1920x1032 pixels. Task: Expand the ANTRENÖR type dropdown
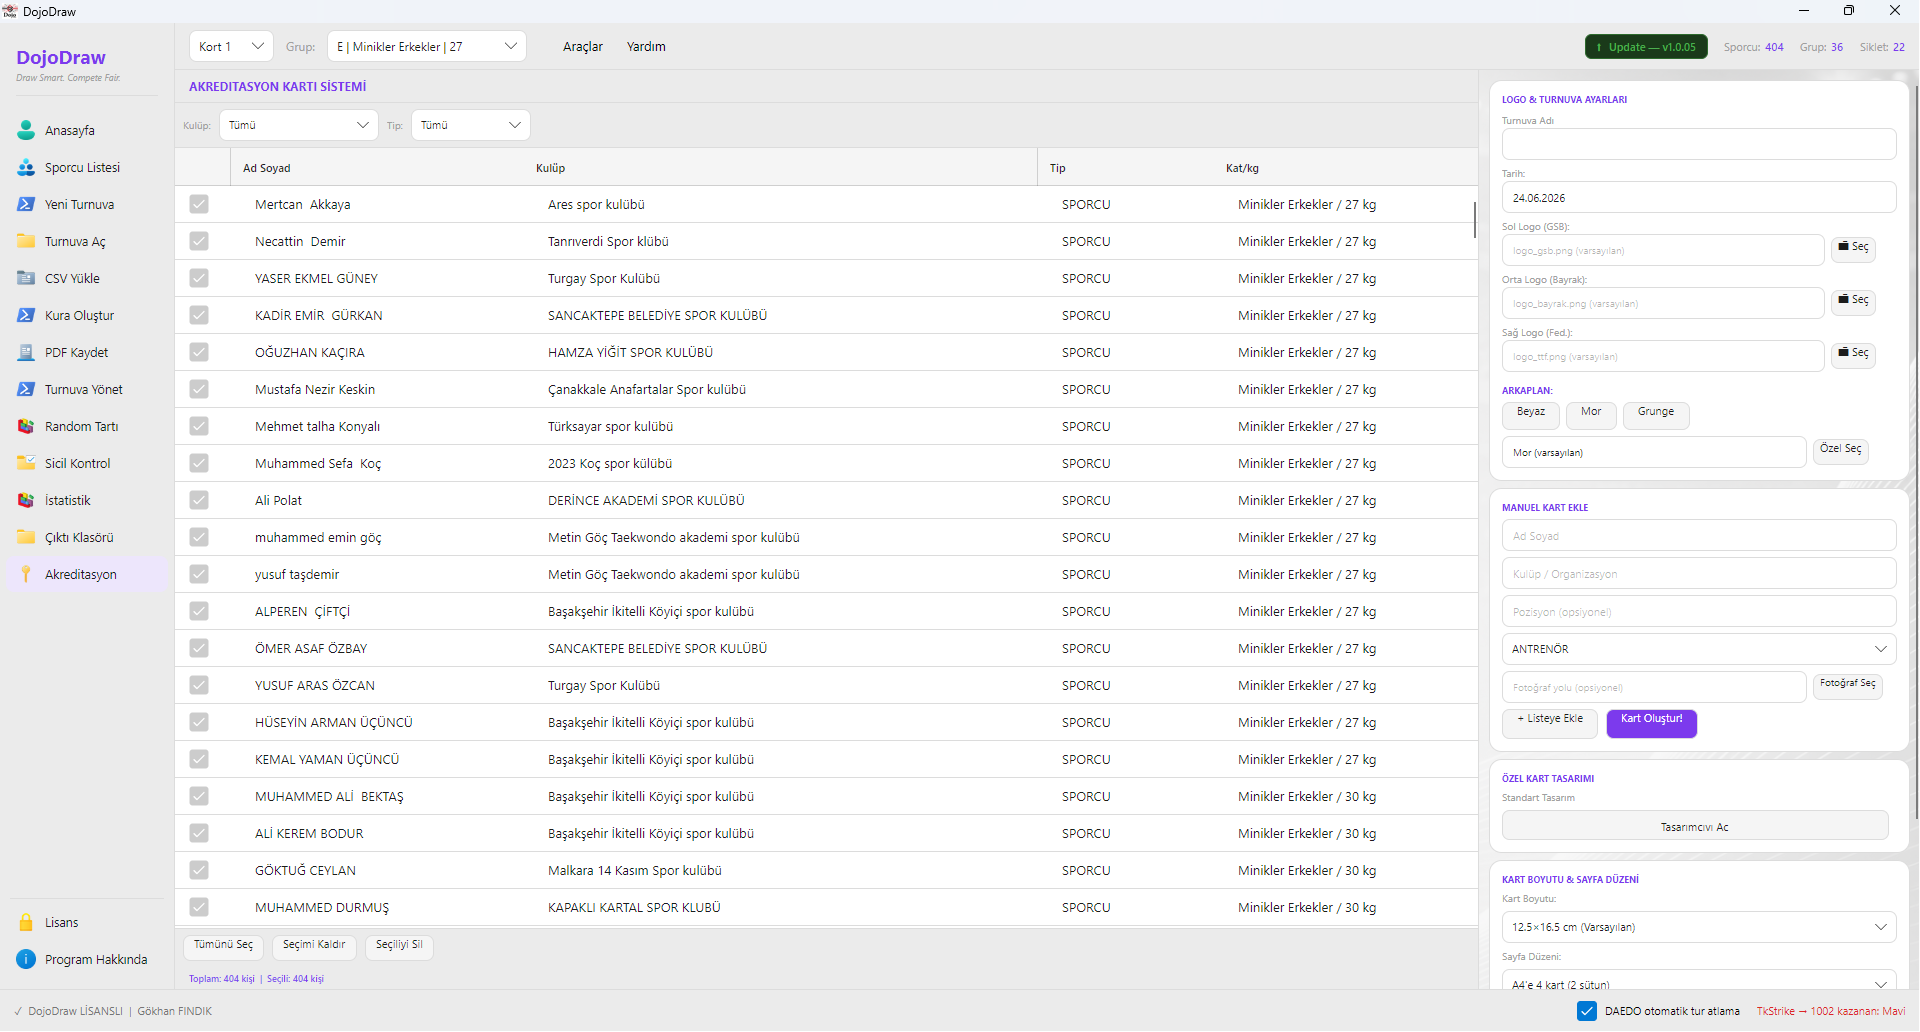[x=1699, y=649]
